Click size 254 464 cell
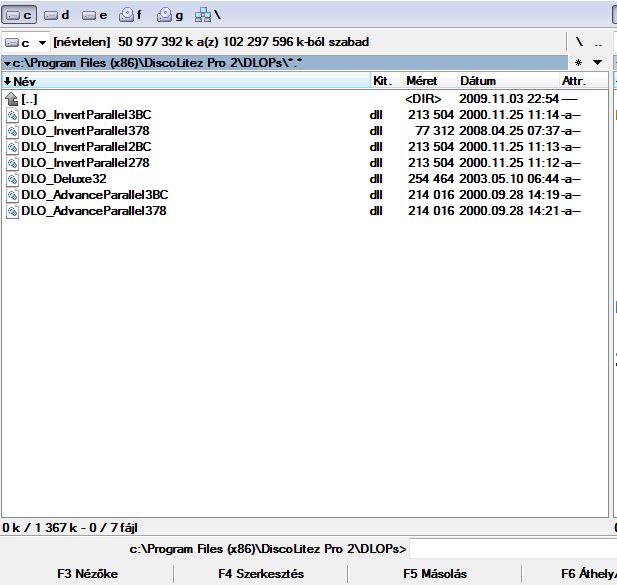This screenshot has width=617, height=585. (x=431, y=179)
